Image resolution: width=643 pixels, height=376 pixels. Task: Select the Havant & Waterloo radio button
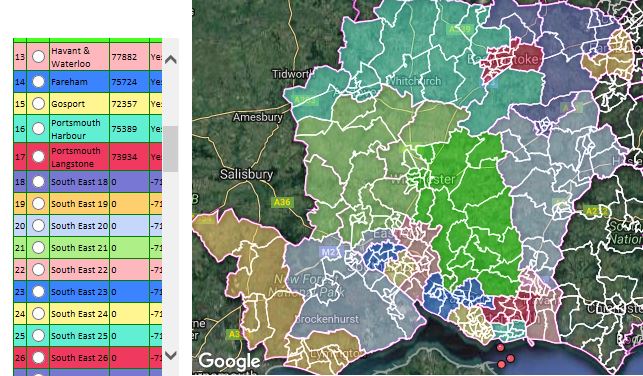coord(38,57)
